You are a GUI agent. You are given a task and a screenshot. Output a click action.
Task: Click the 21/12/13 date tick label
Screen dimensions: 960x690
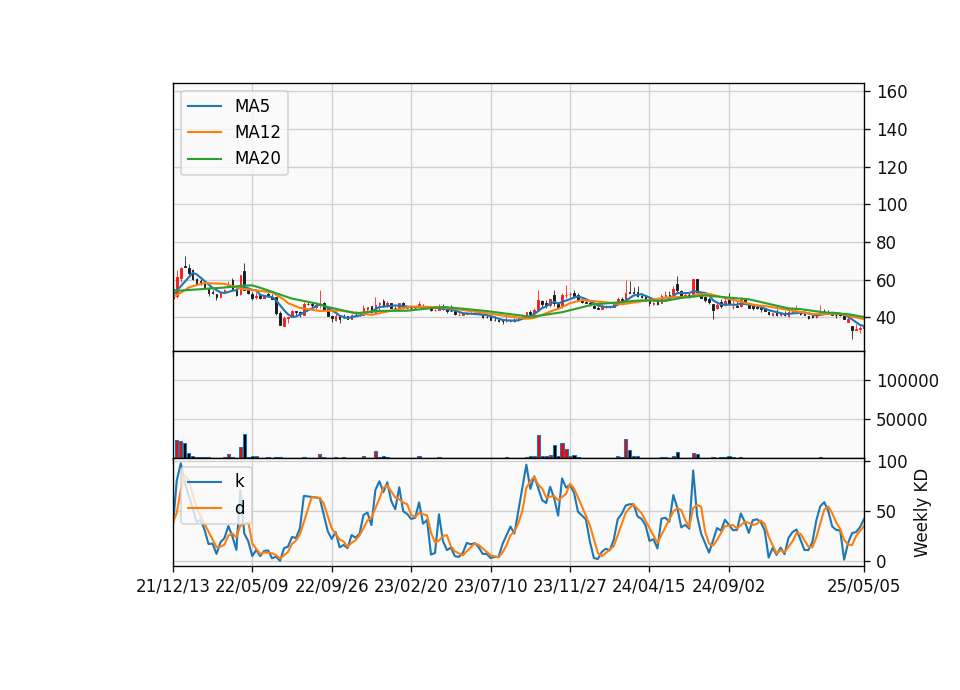(x=173, y=586)
